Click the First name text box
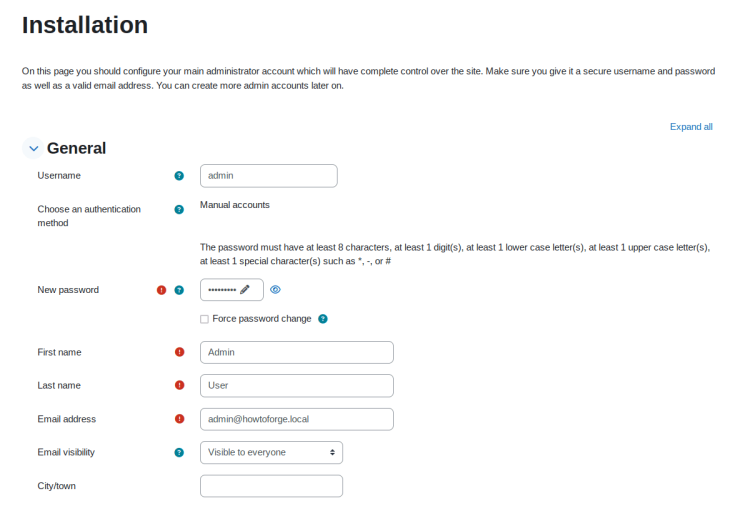Image resolution: width=750 pixels, height=506 pixels. (297, 352)
